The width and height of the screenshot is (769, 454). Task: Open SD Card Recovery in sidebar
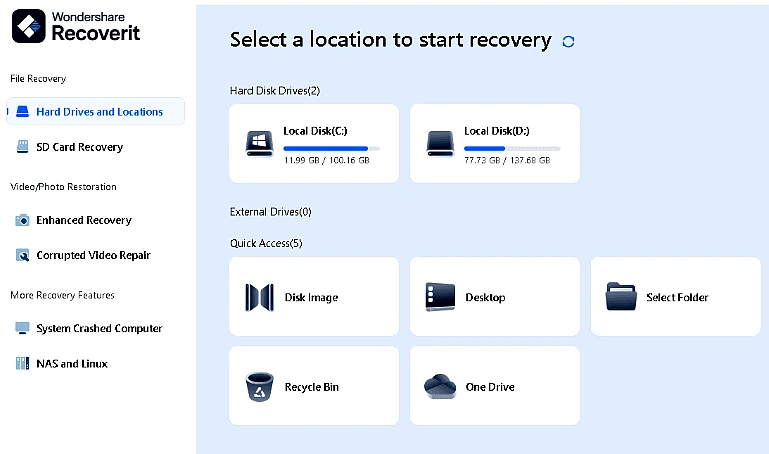(79, 147)
